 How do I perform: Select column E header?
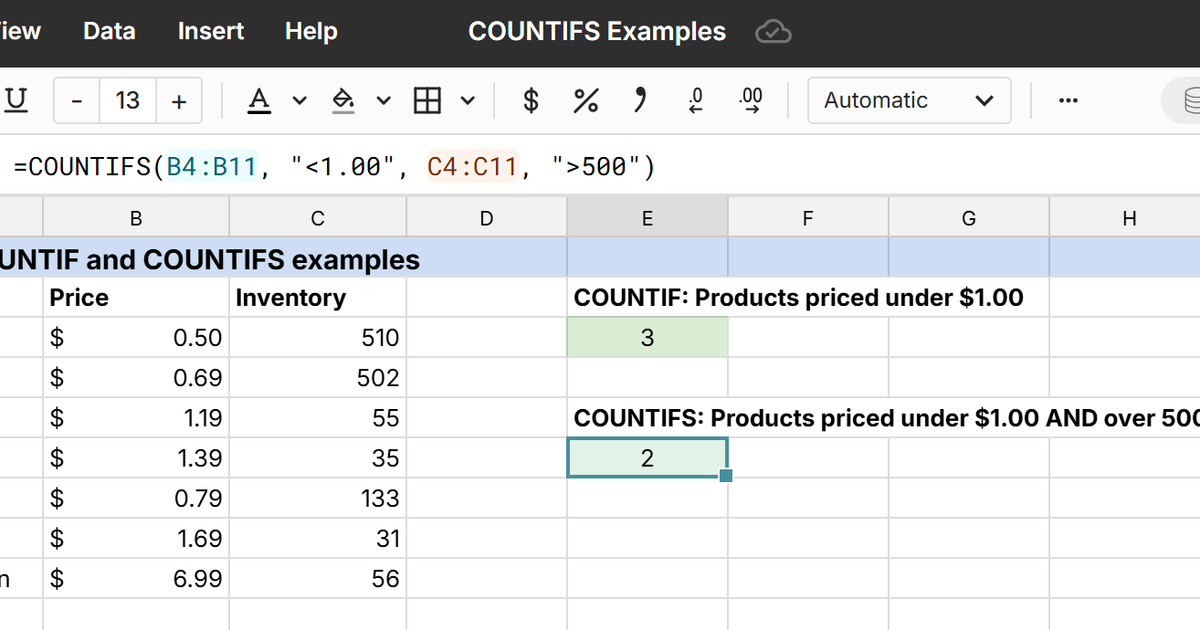click(x=647, y=218)
